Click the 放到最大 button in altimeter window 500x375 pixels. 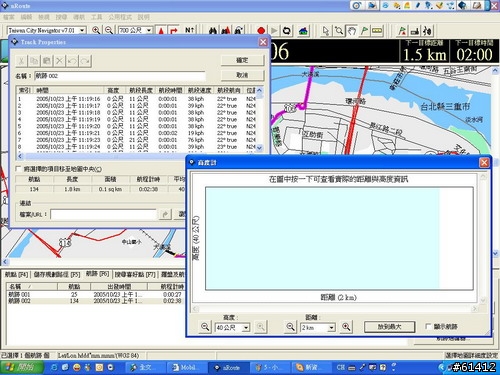pyautogui.click(x=389, y=327)
